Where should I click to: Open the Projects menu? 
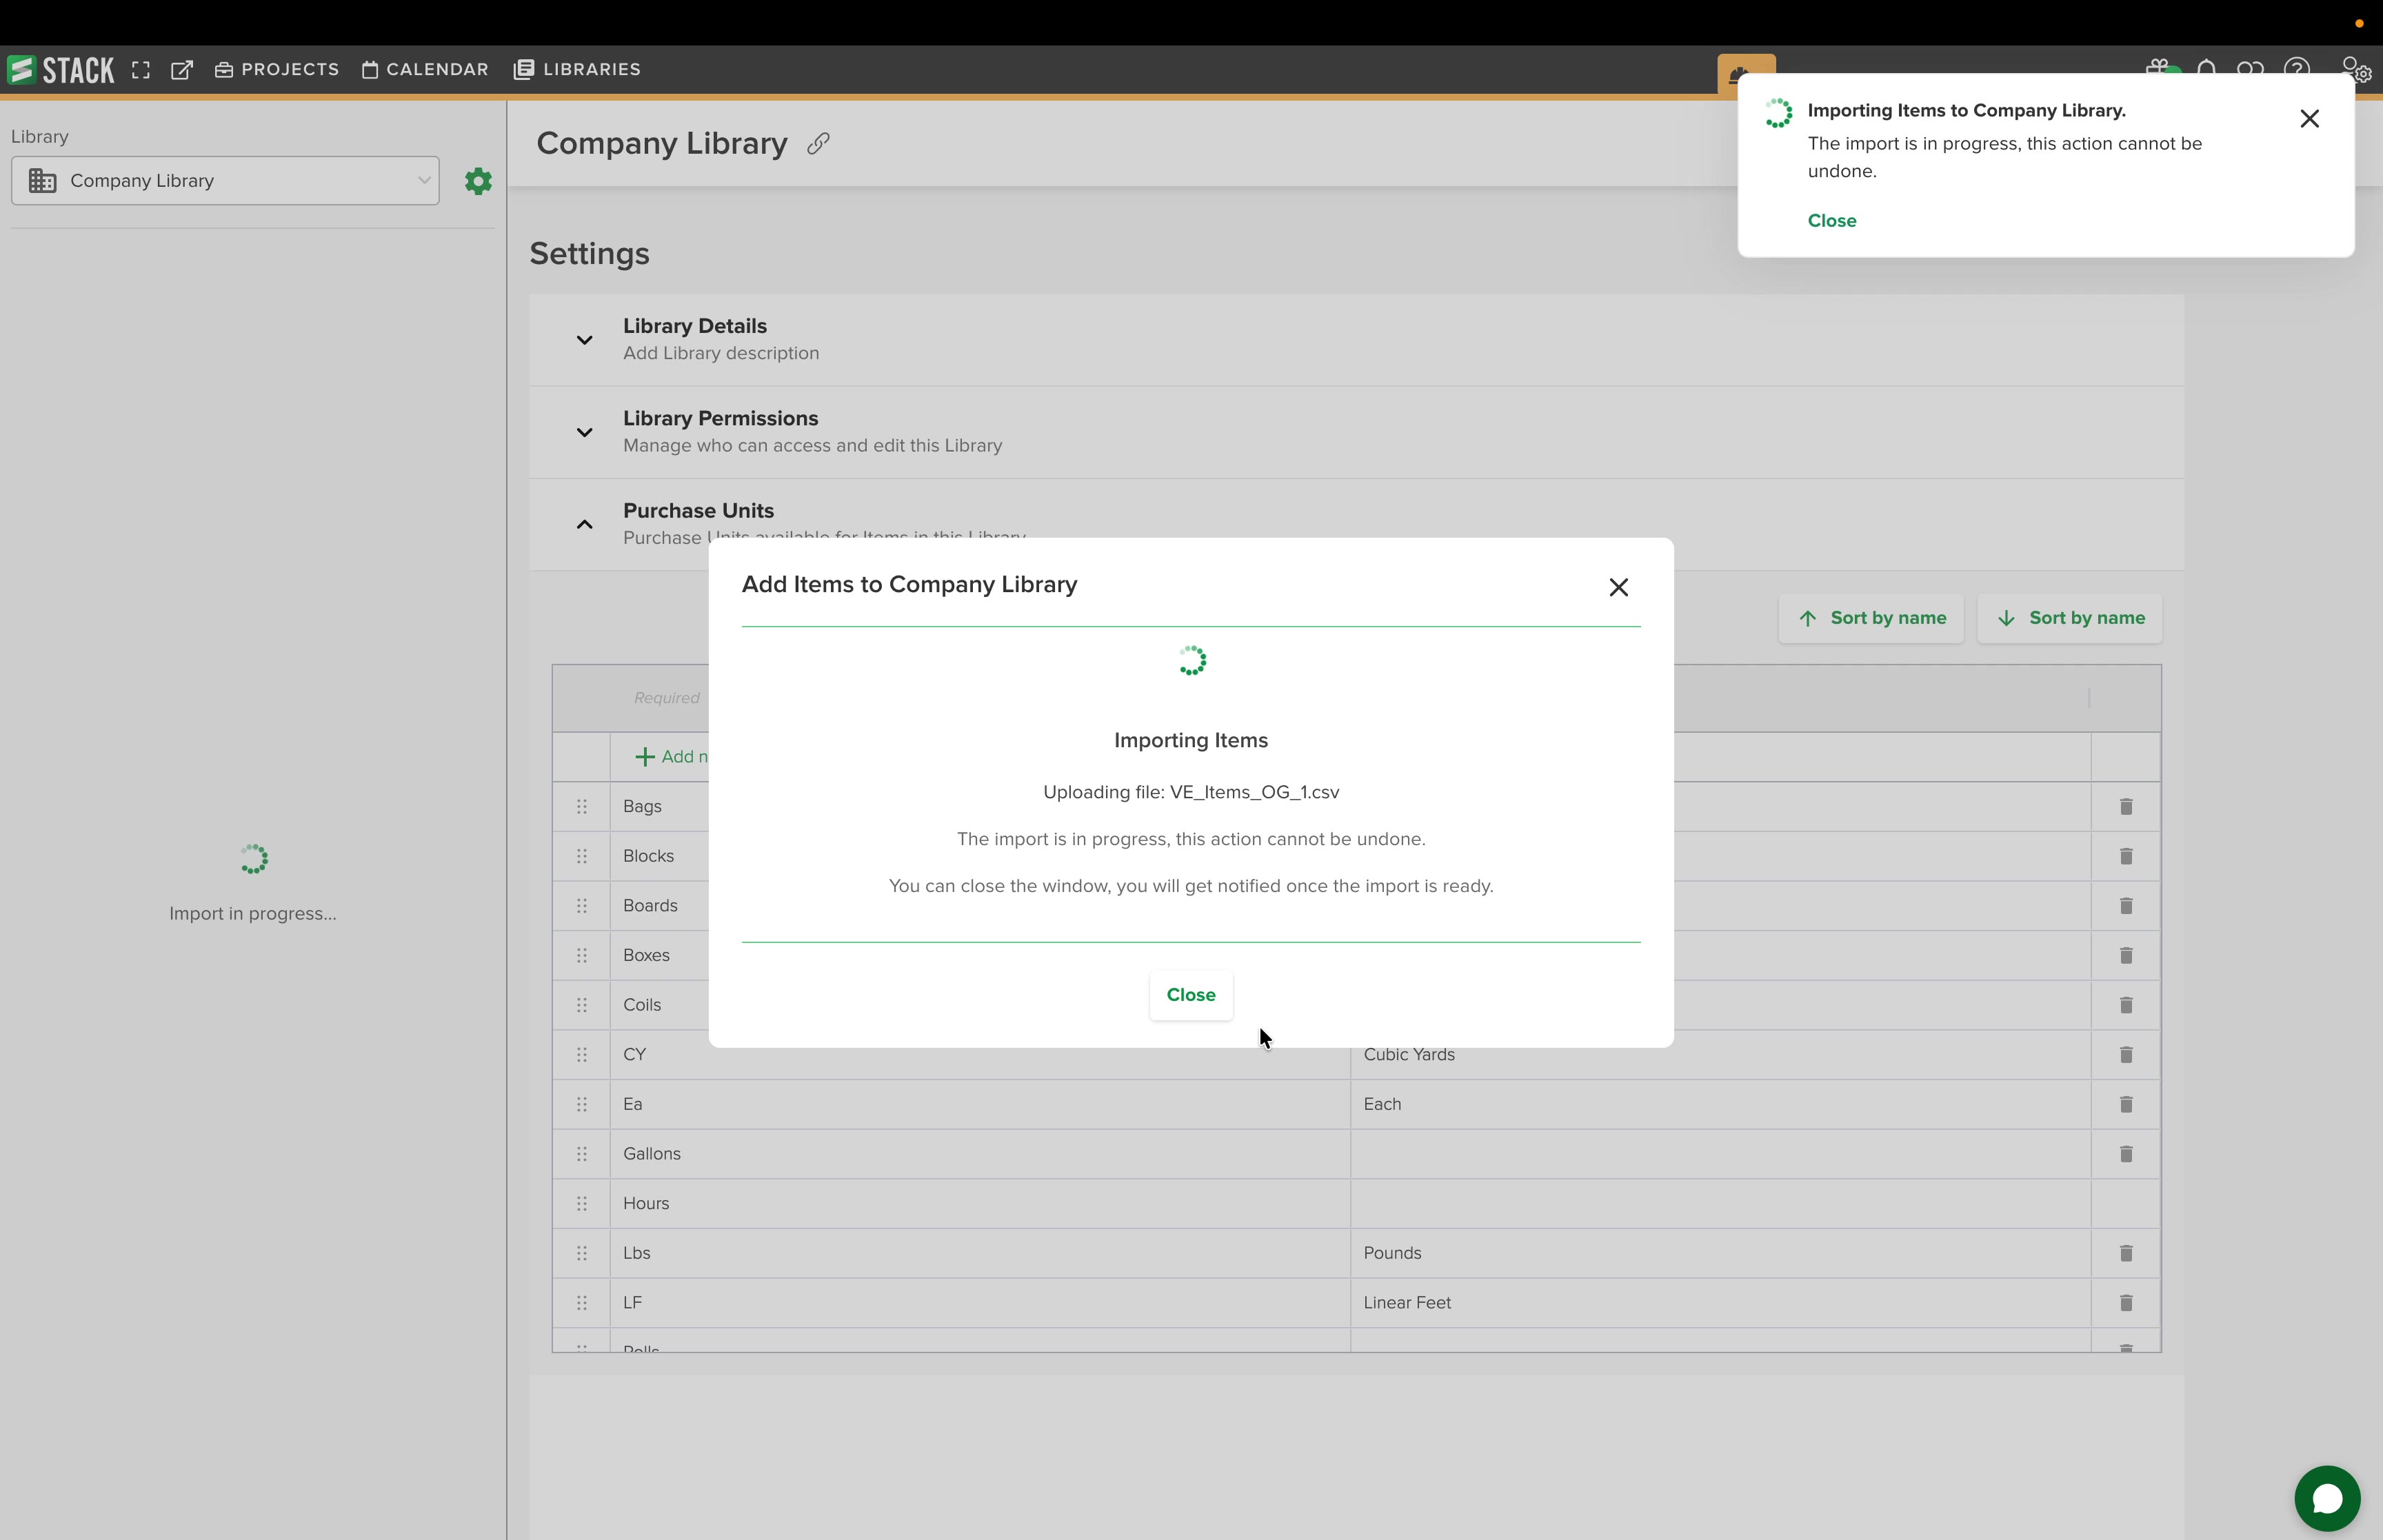tap(277, 69)
